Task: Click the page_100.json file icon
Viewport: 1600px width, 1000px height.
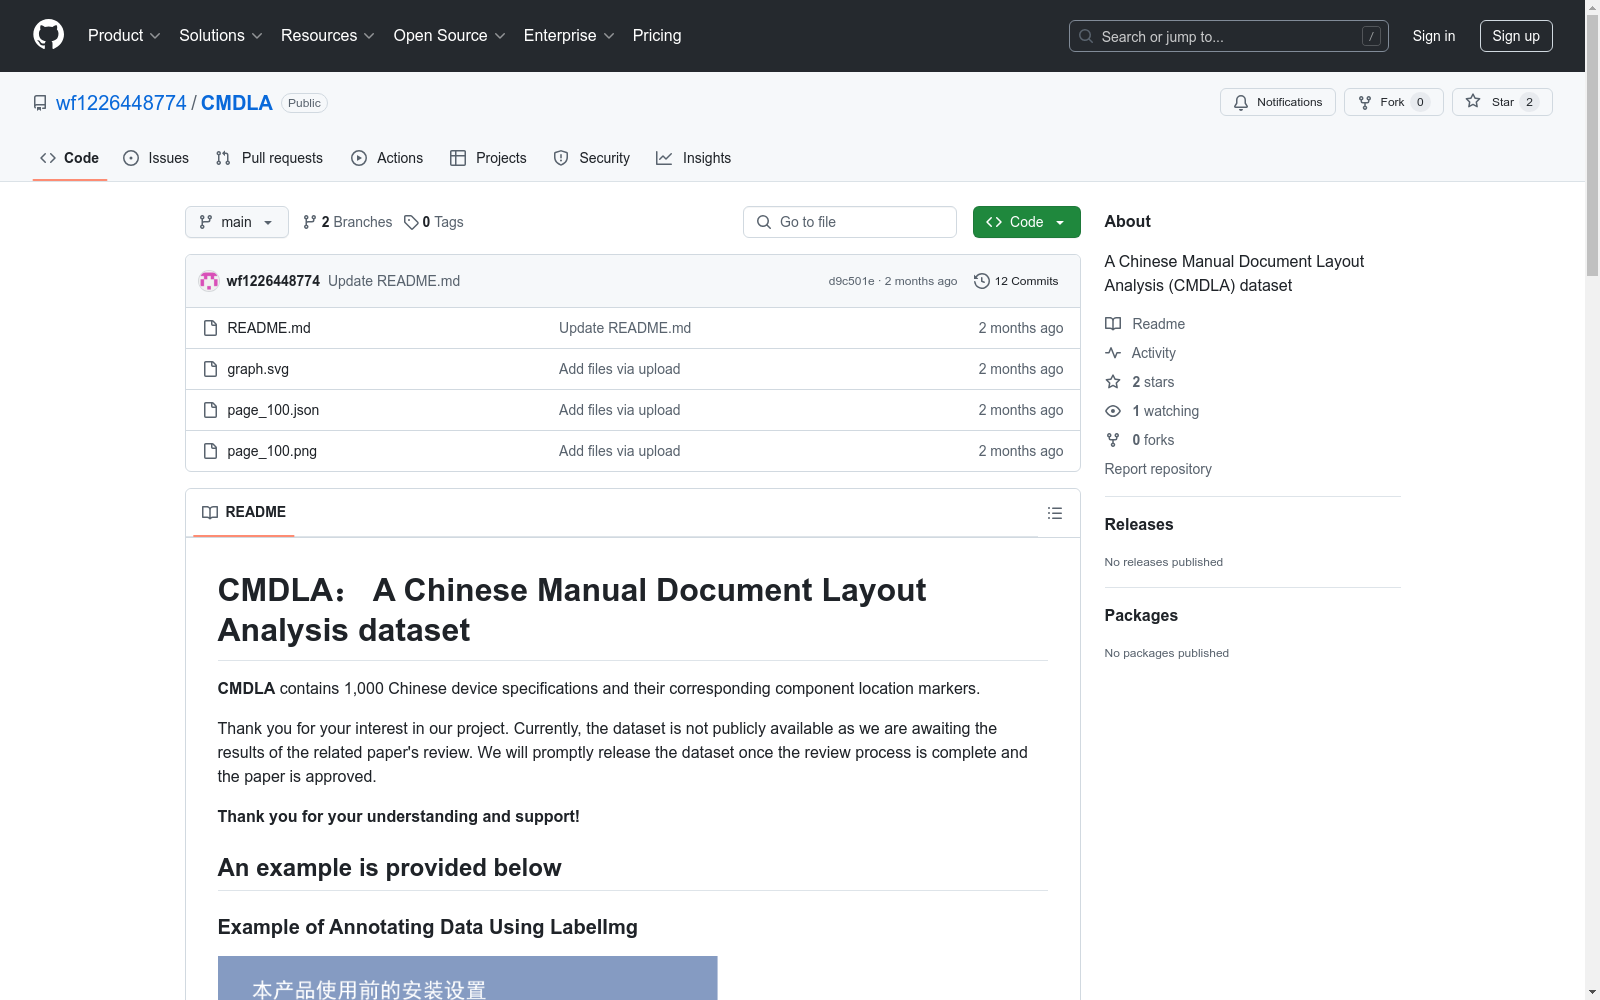Action: tap(210, 410)
